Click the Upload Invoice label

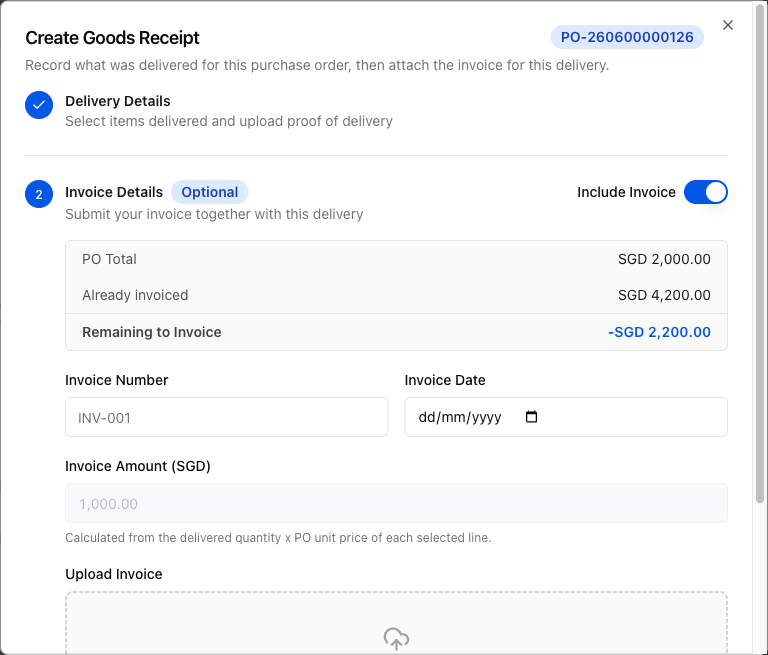pos(114,574)
